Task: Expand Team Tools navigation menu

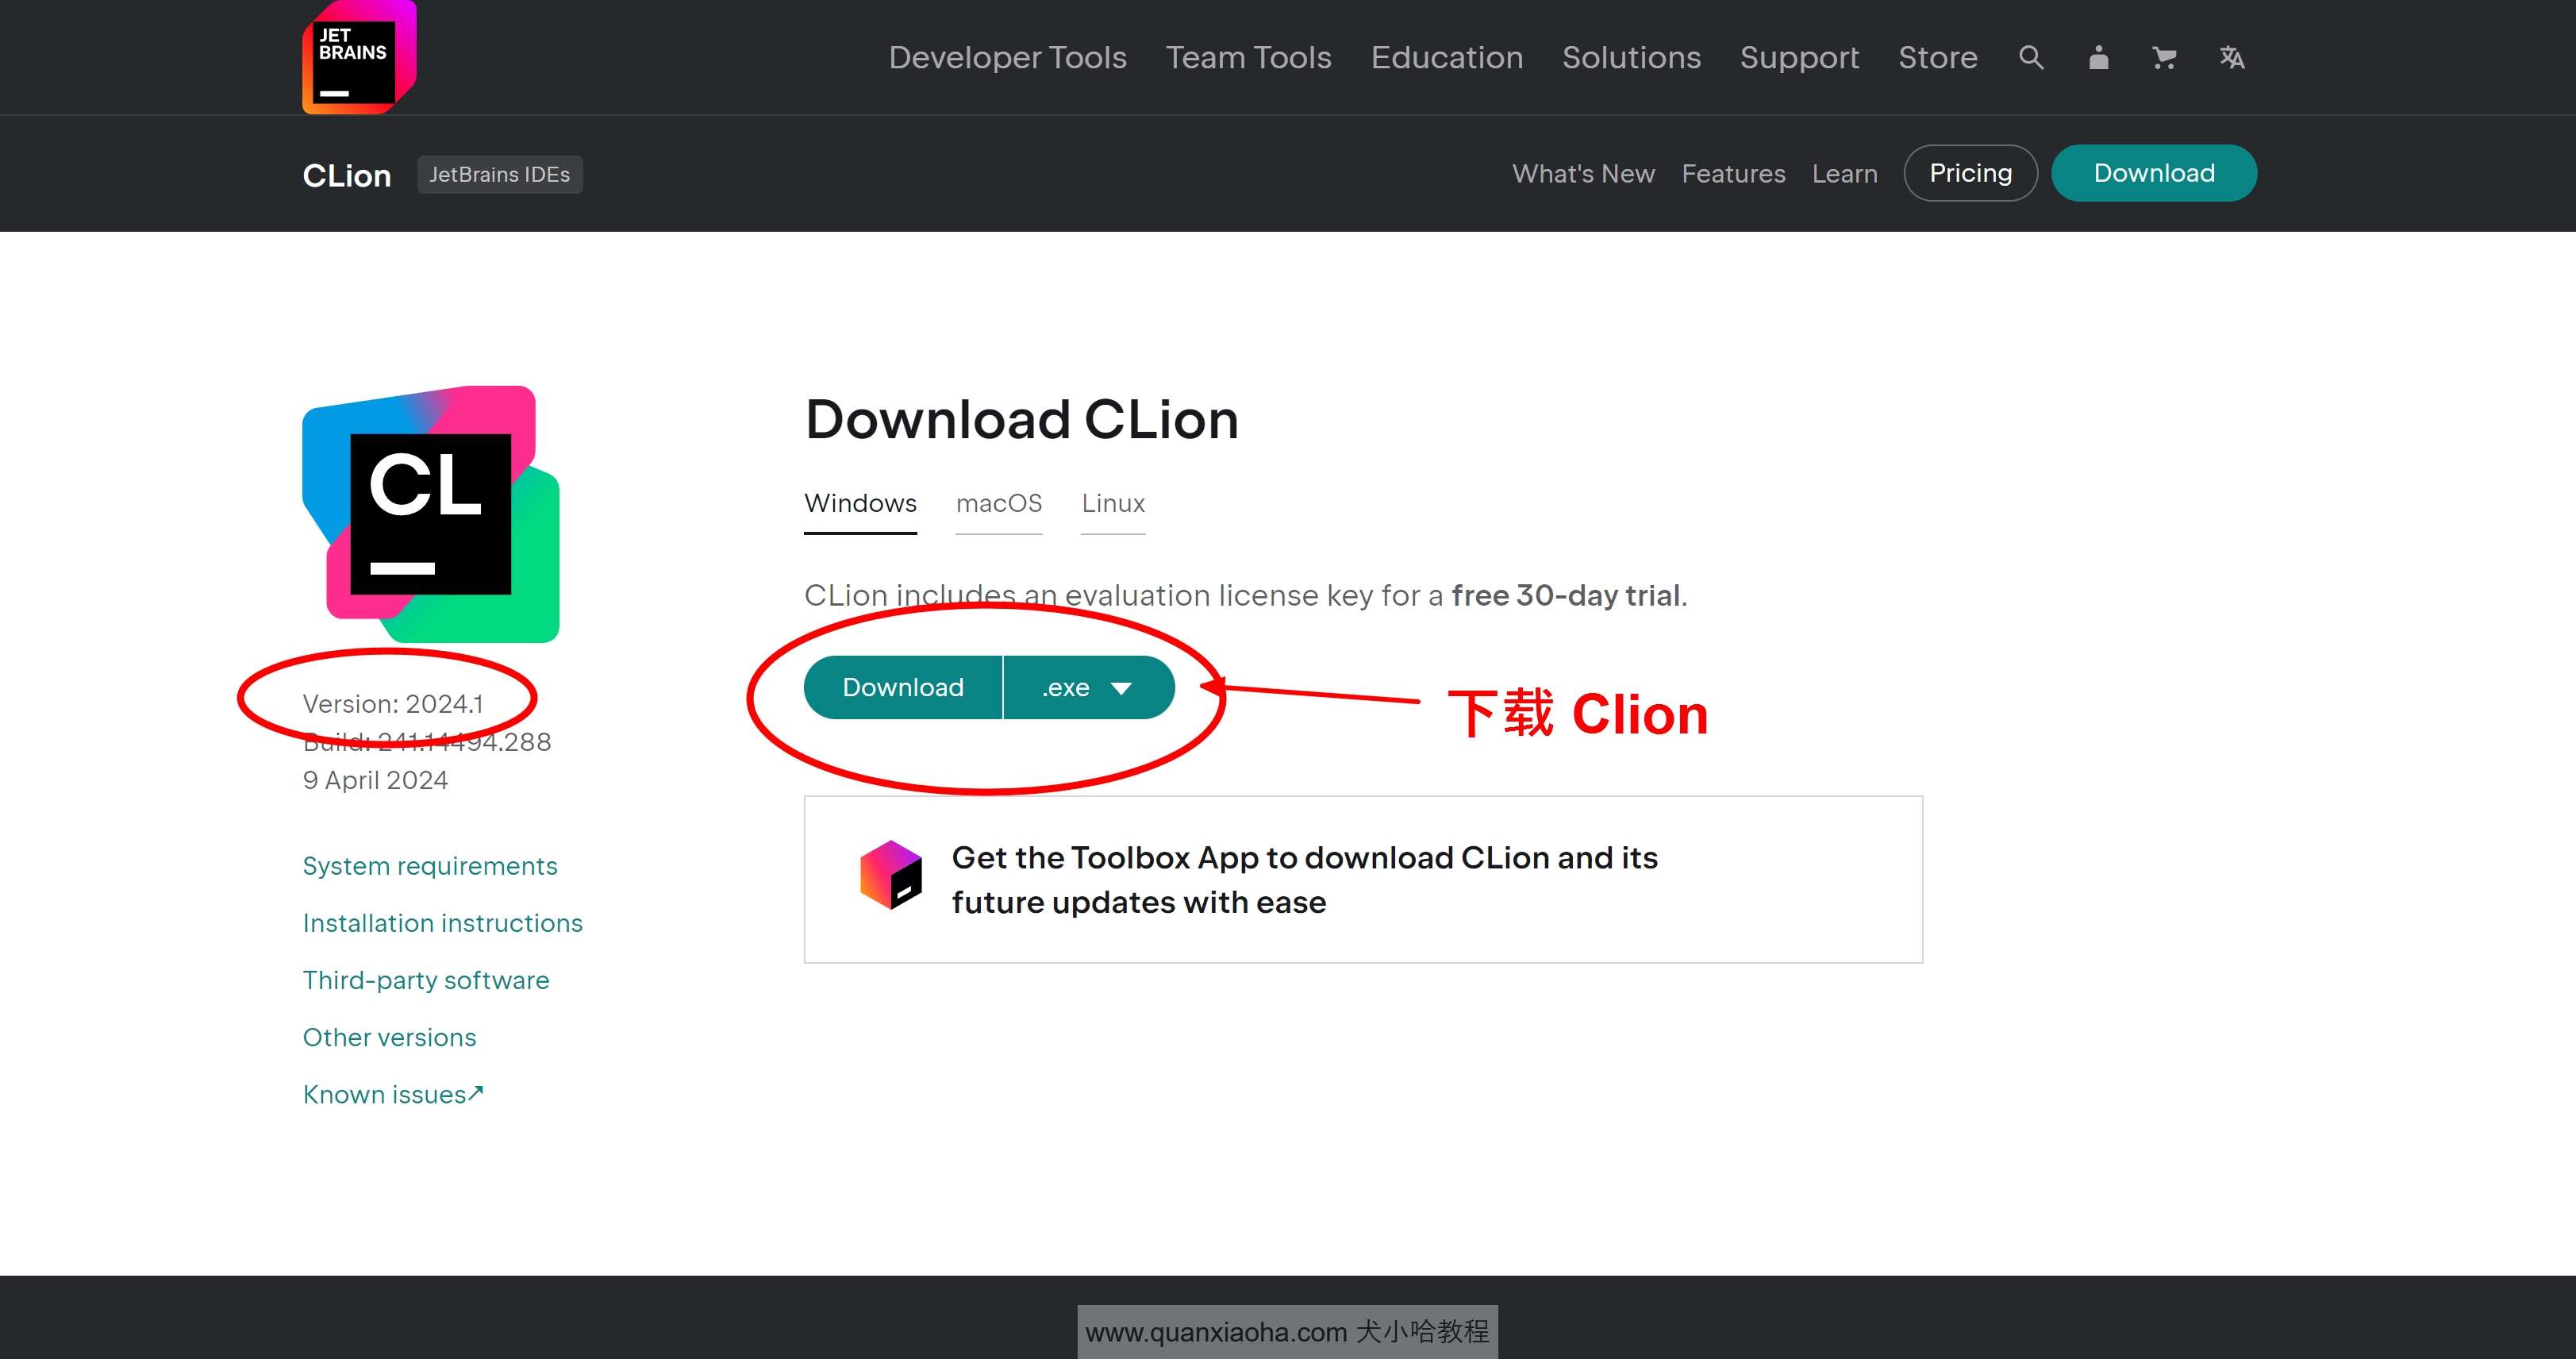Action: pos(1249,56)
